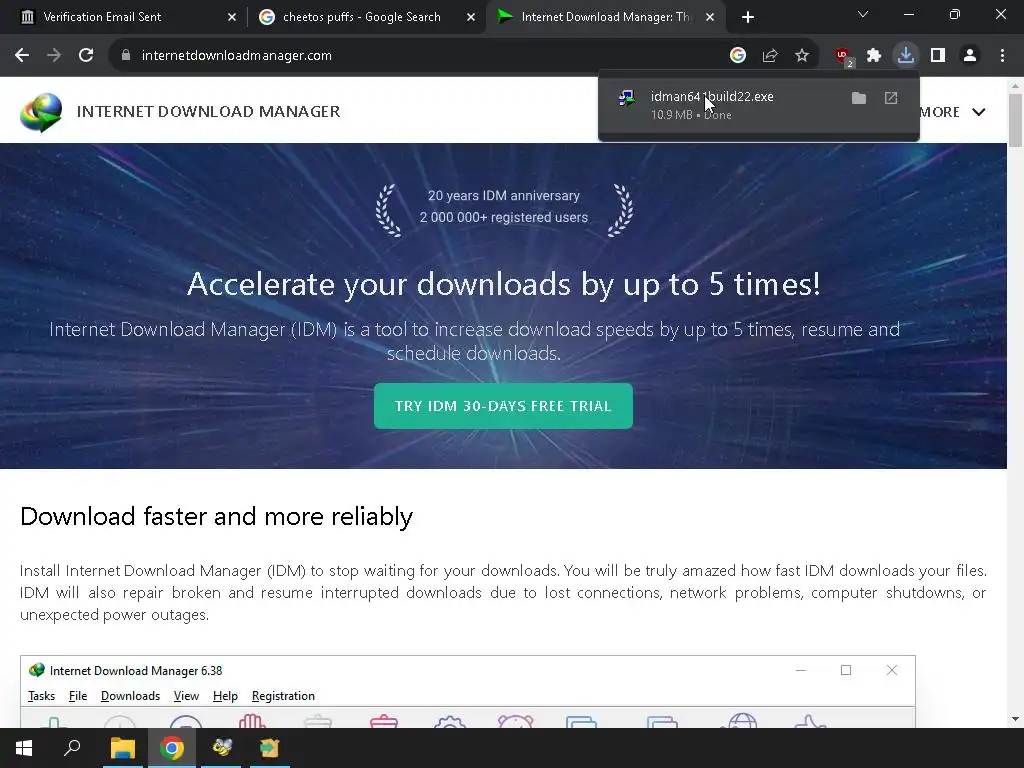This screenshot has width=1024, height=768.
Task: Click the padlock site info icon
Action: click(x=126, y=56)
